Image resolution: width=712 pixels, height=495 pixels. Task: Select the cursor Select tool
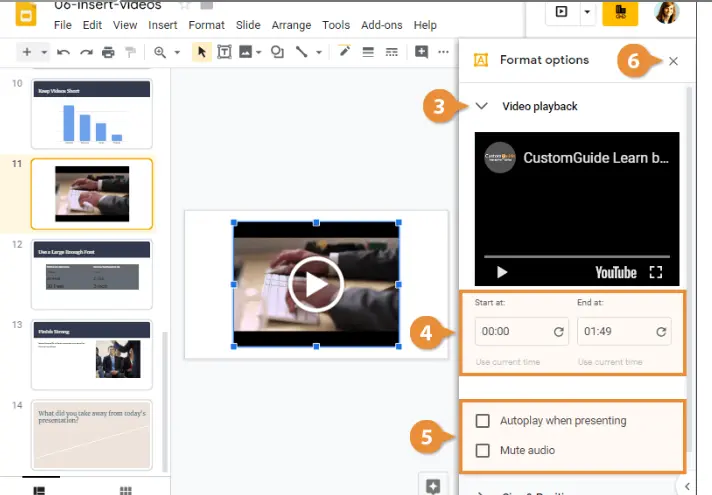(202, 52)
